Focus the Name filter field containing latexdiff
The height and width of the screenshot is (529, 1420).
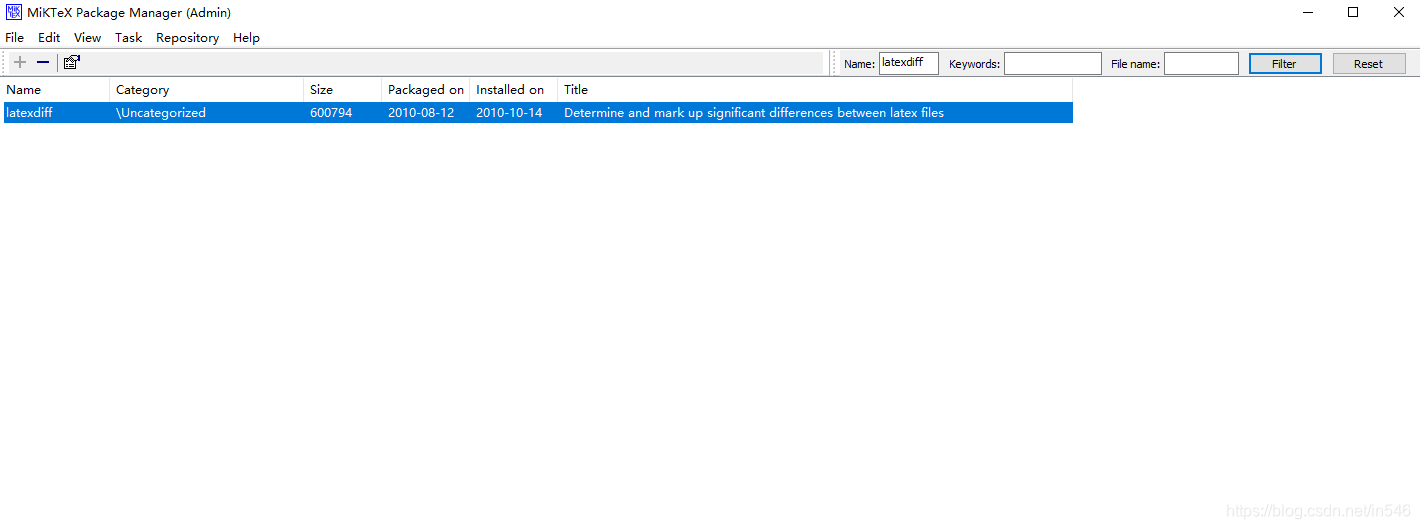click(909, 63)
